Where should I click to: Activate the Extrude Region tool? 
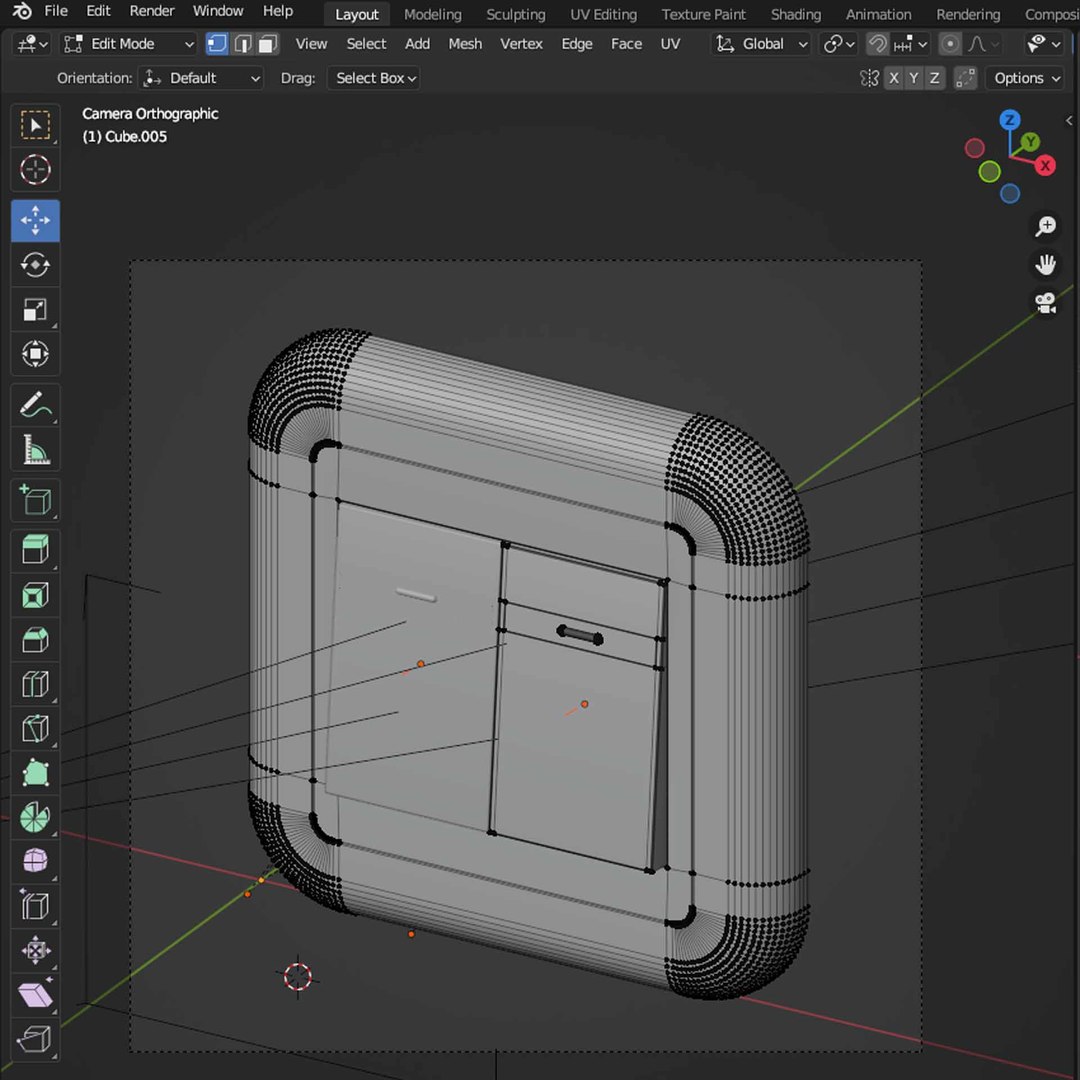(35, 549)
